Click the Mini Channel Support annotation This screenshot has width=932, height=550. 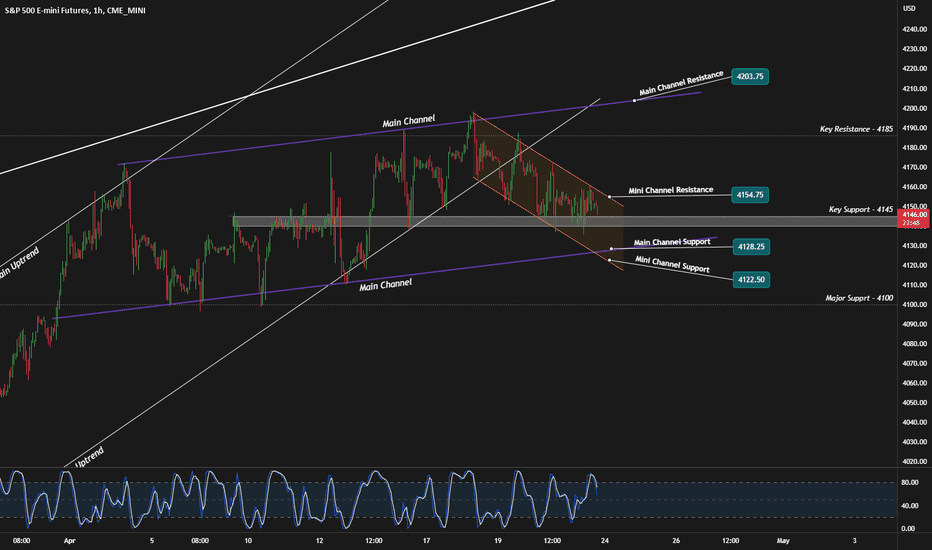coord(672,264)
